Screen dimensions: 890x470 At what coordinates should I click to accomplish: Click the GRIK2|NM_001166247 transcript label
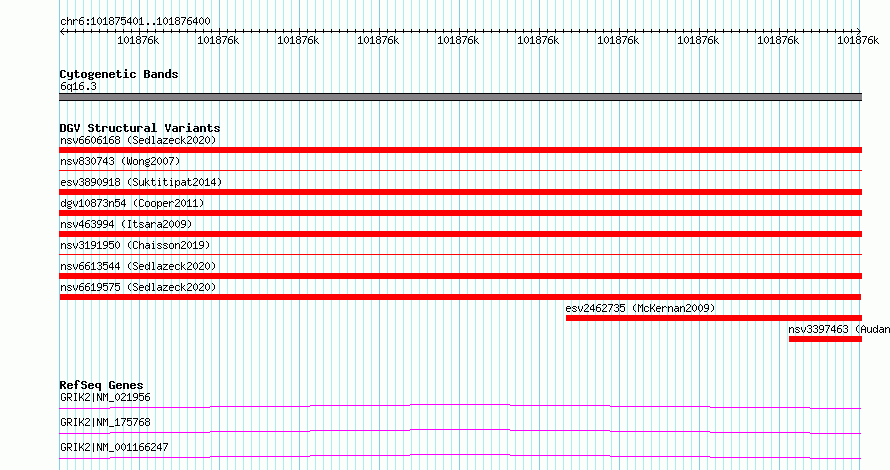[x=114, y=447]
